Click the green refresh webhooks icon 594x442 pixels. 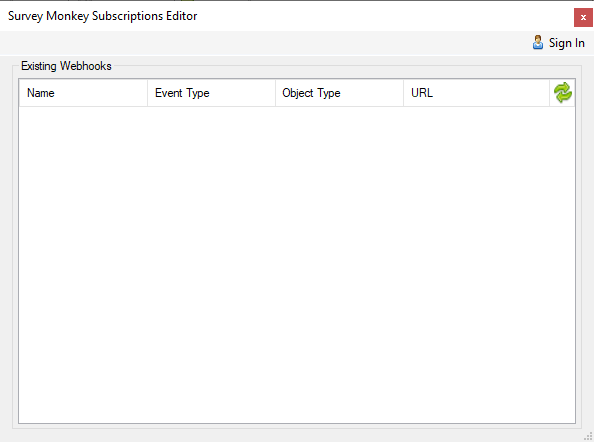click(563, 93)
